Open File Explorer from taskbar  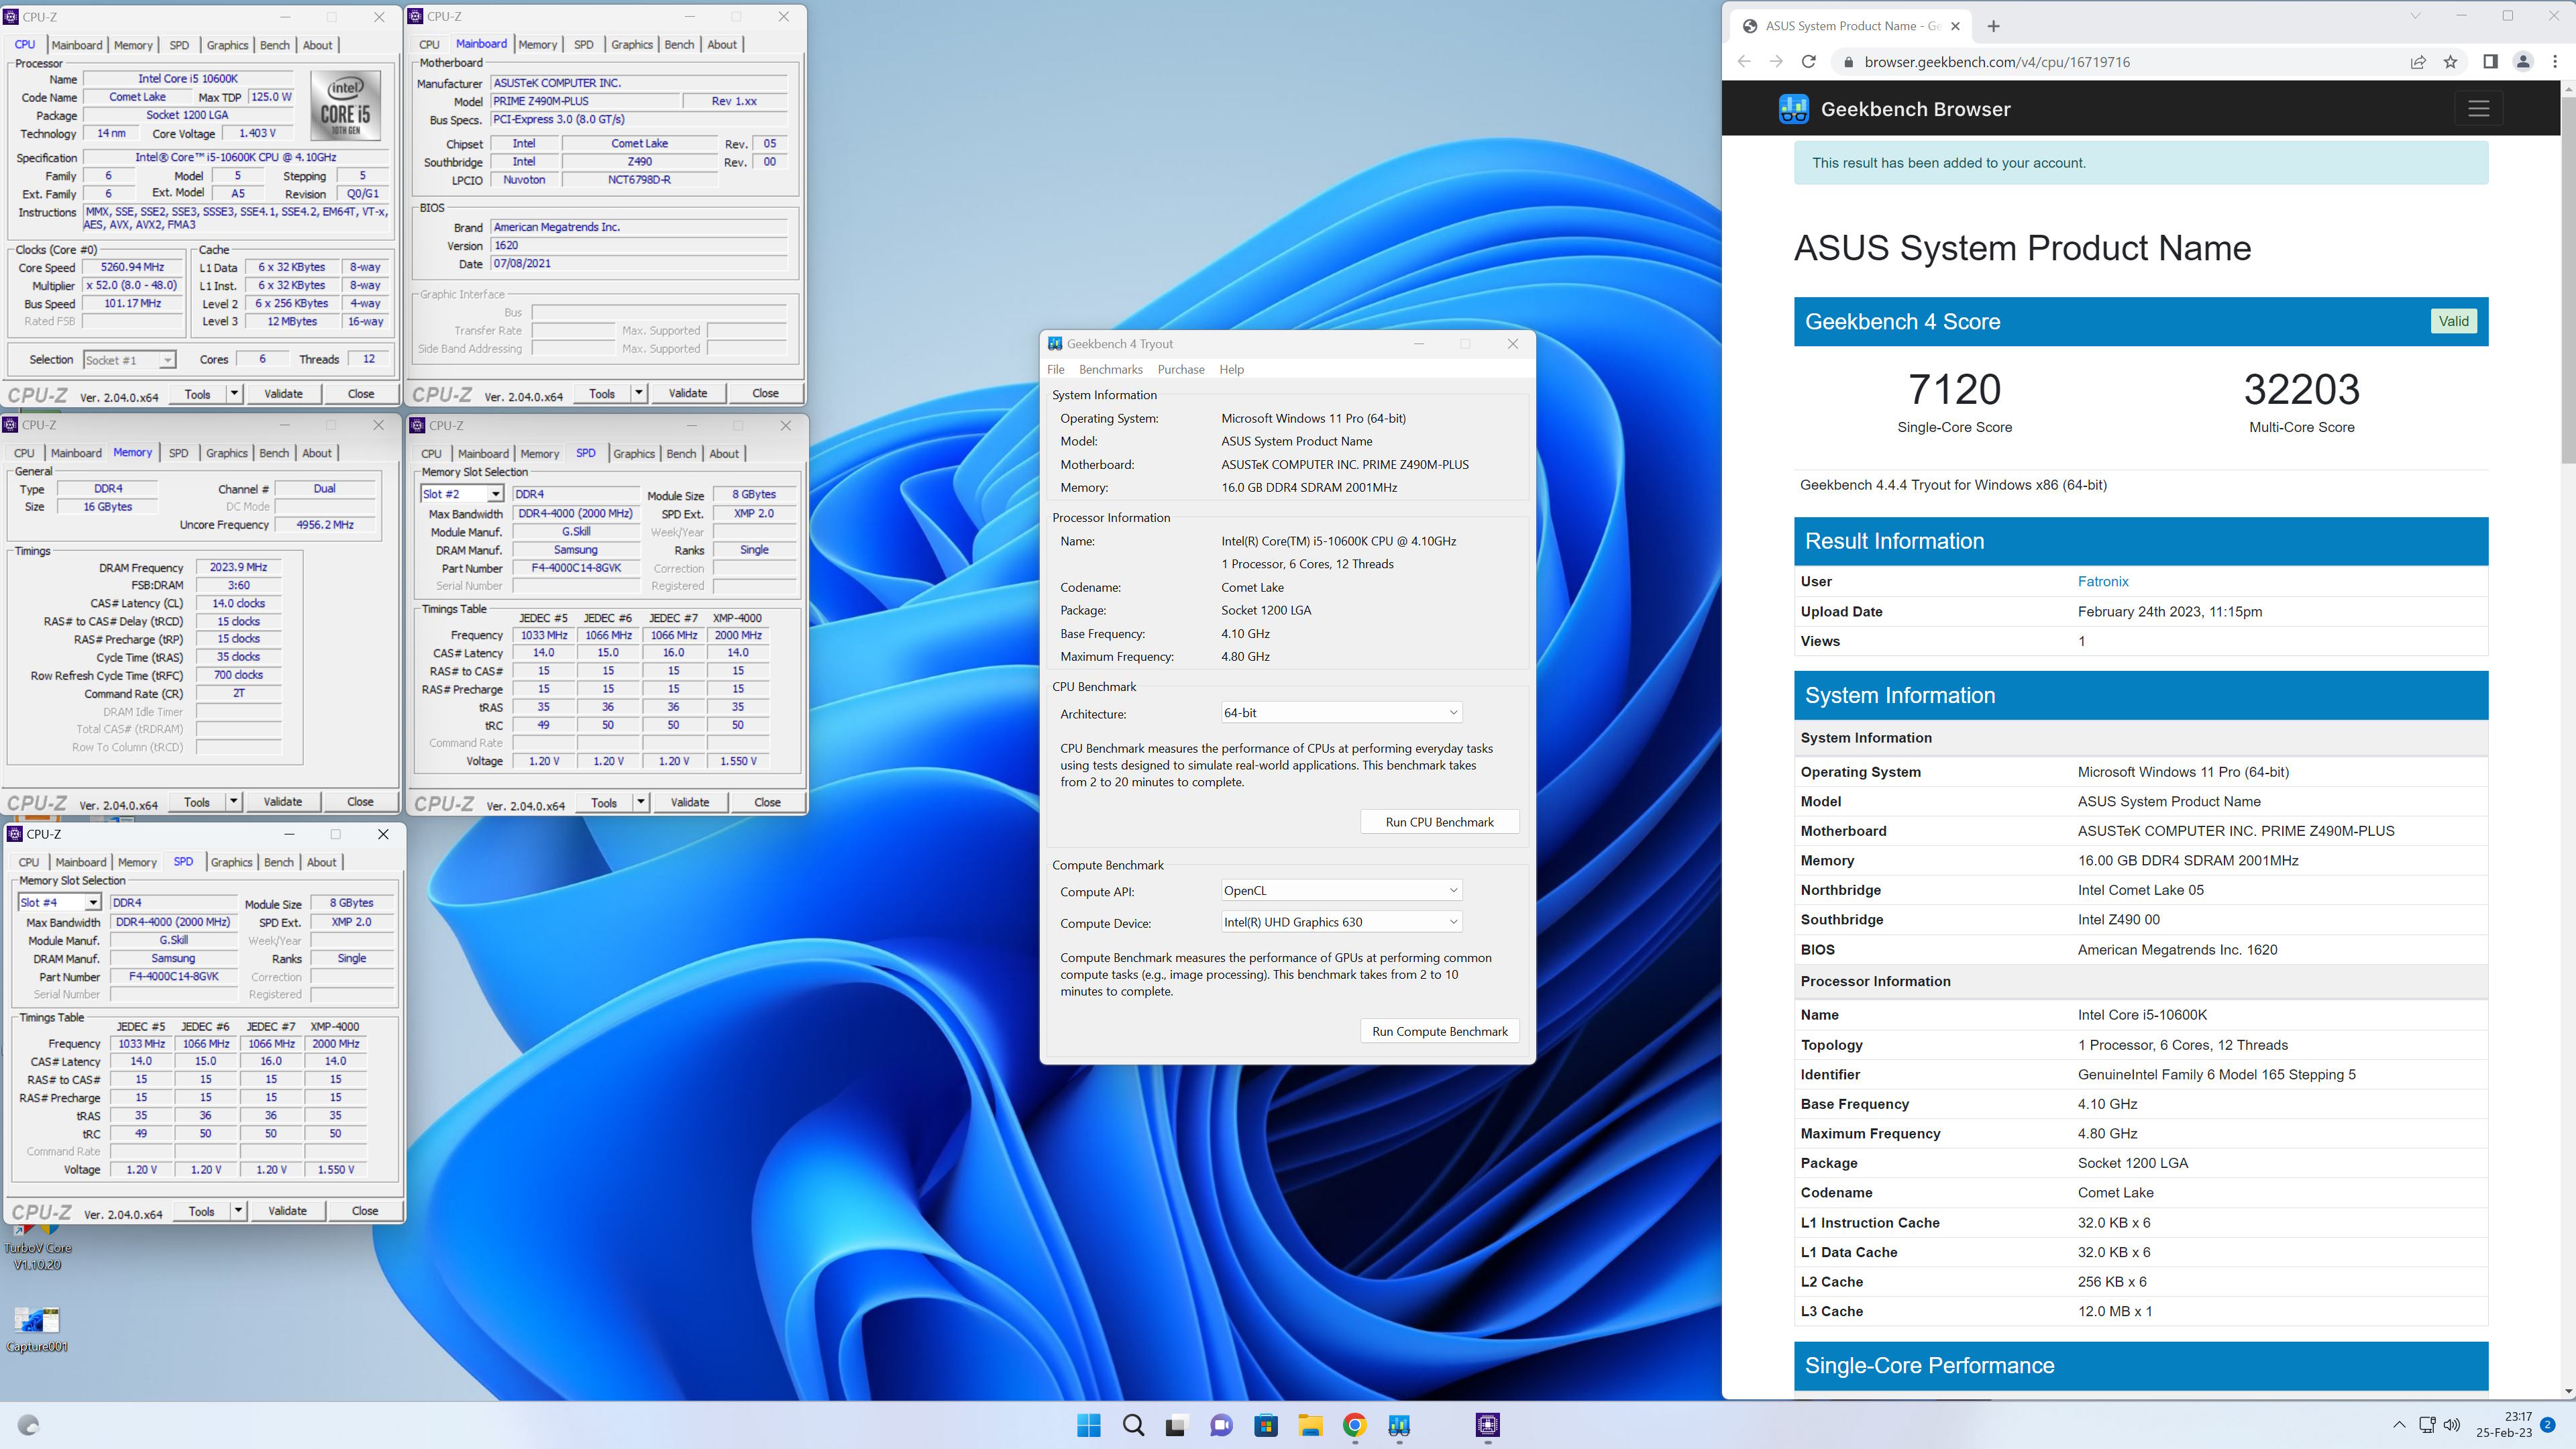click(1310, 1425)
